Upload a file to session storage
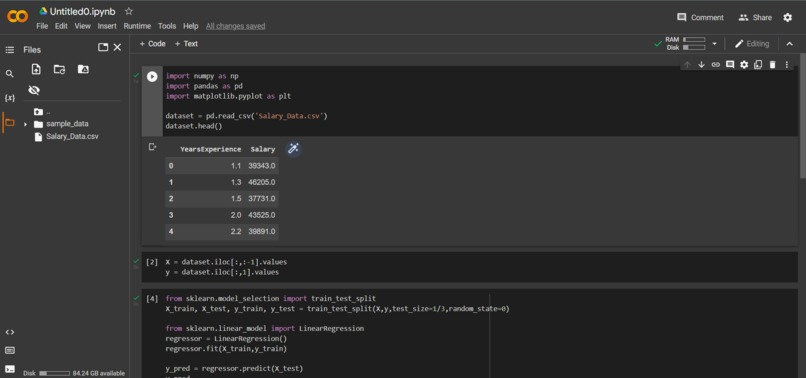 pos(36,69)
